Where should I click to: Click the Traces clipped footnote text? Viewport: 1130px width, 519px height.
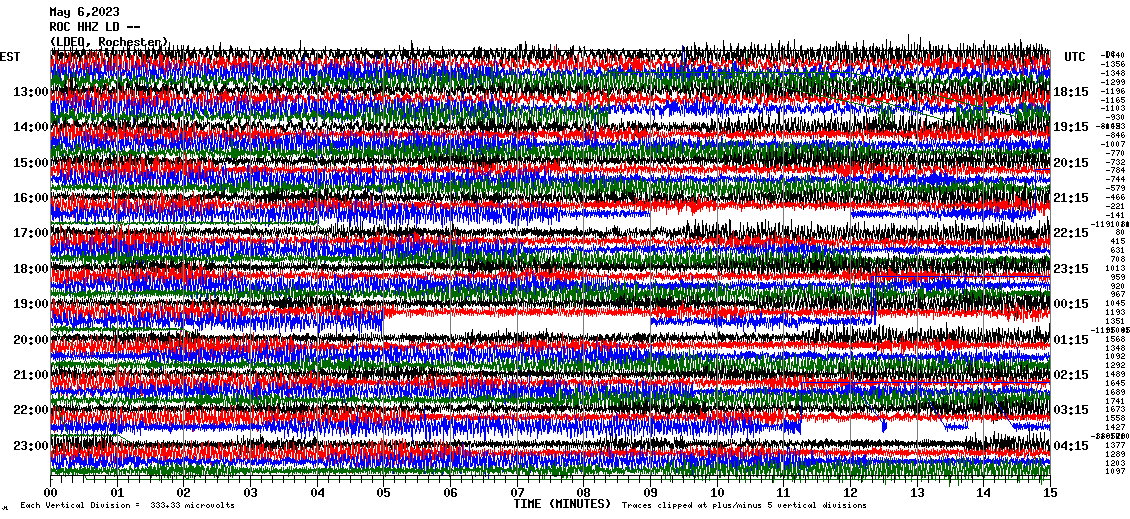coord(744,506)
